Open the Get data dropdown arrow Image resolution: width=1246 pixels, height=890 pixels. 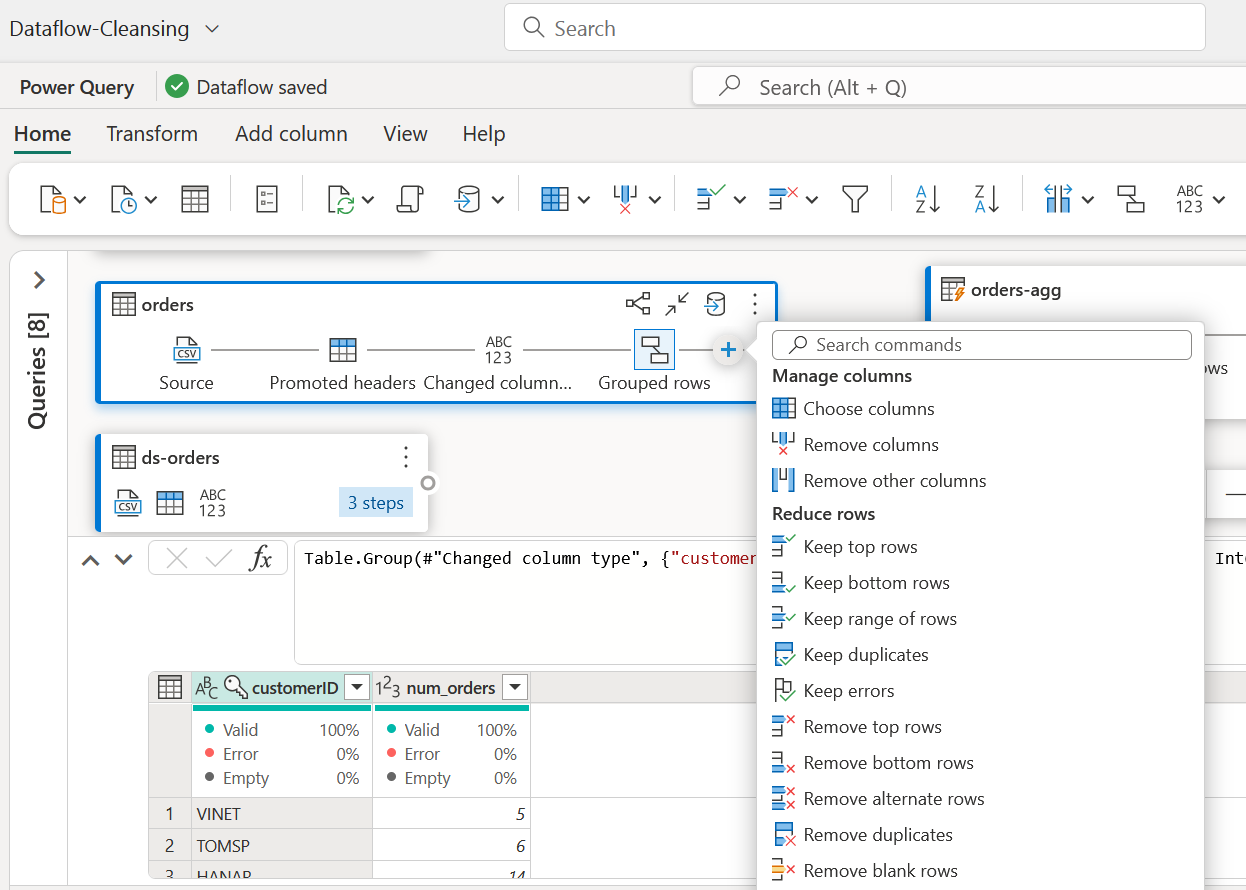pos(81,200)
